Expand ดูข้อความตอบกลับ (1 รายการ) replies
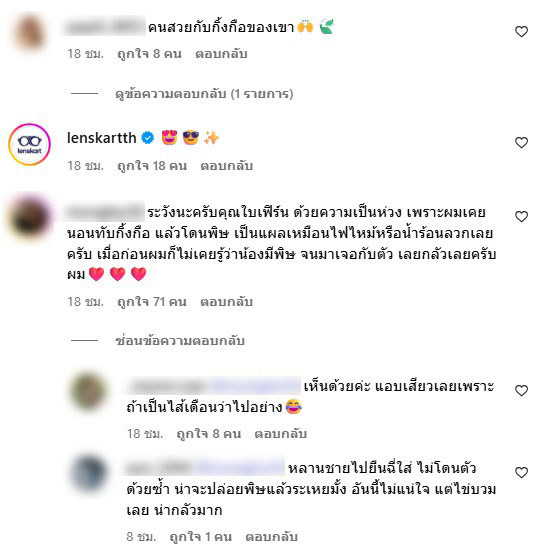The height and width of the screenshot is (559, 539). 204,94
